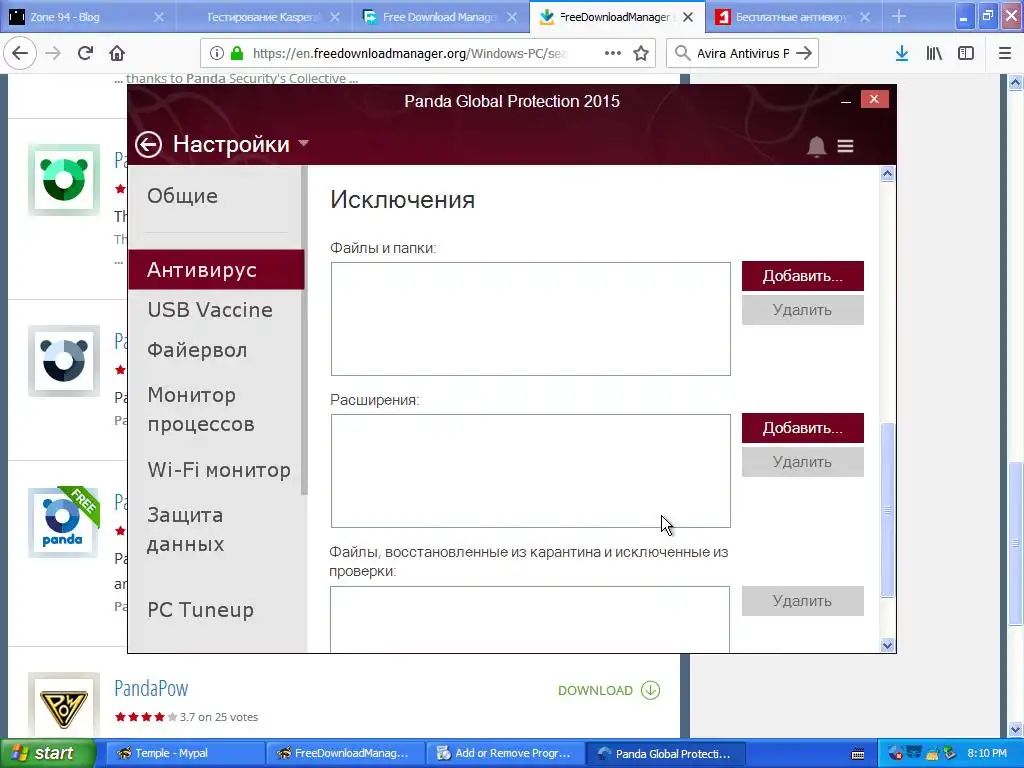Expand the Настройки dropdown arrow

(303, 143)
